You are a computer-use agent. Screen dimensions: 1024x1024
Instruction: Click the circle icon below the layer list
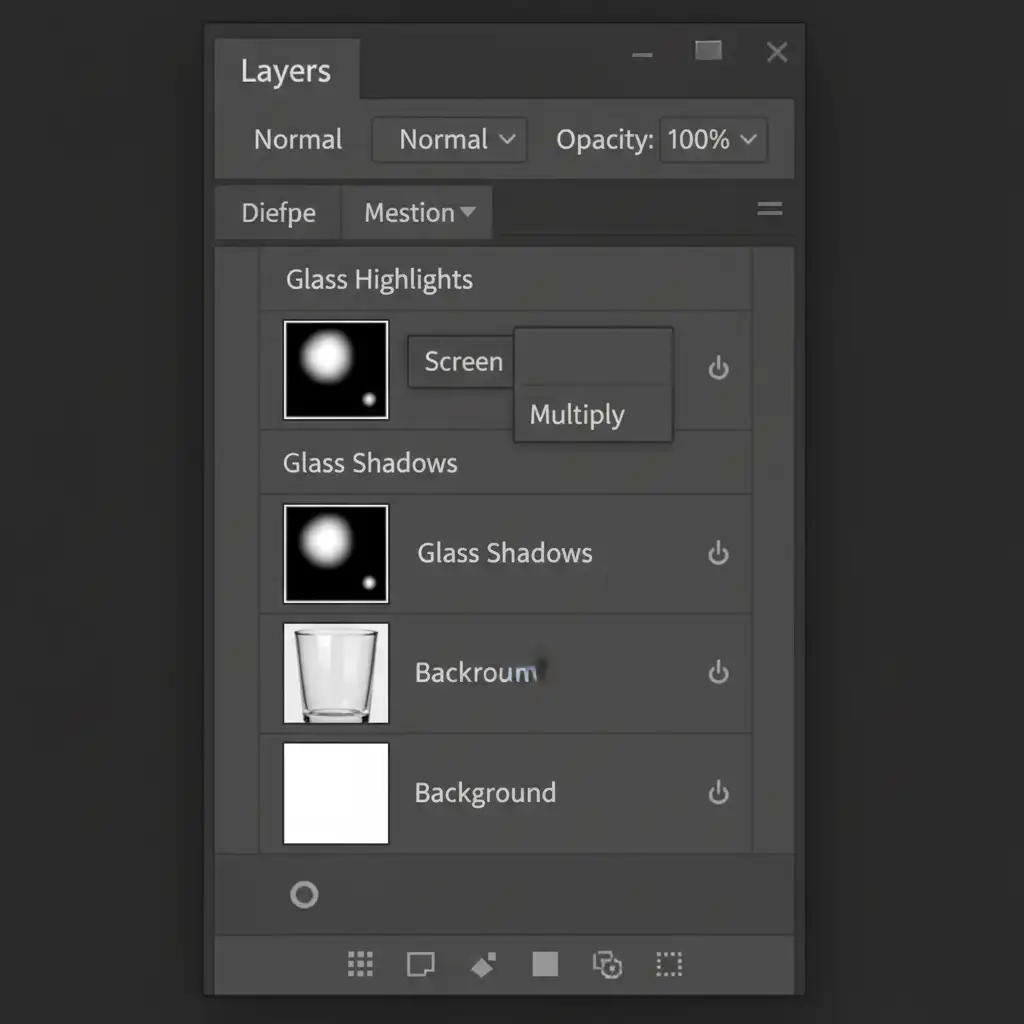pos(304,895)
